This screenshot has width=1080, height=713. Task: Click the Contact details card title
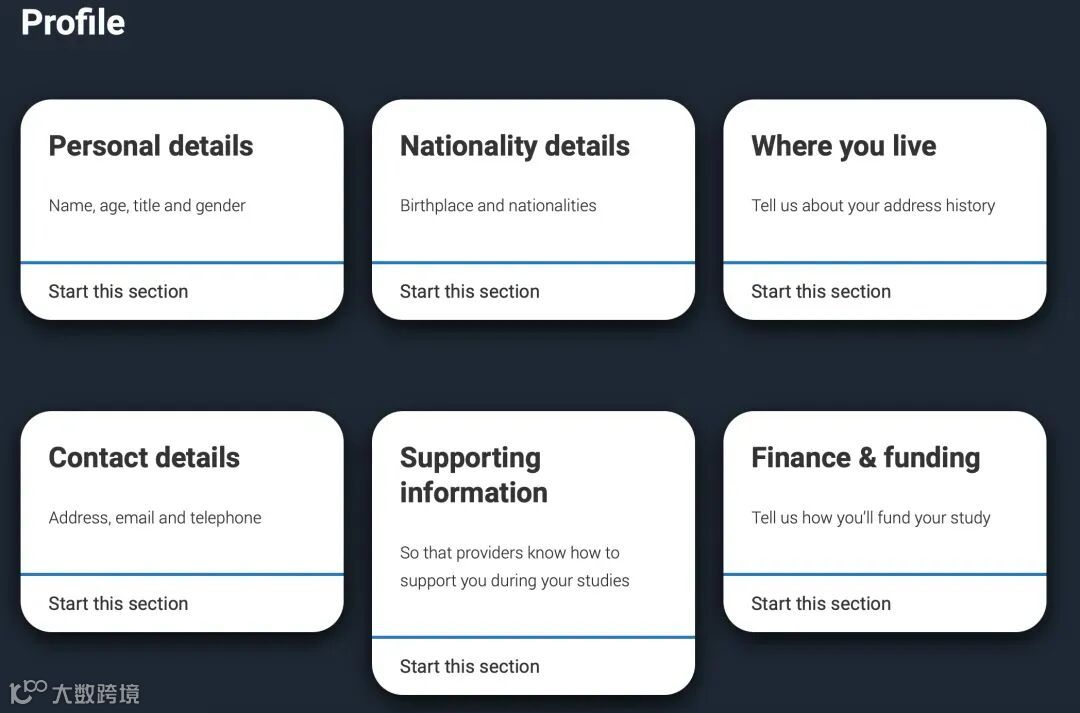tap(144, 458)
